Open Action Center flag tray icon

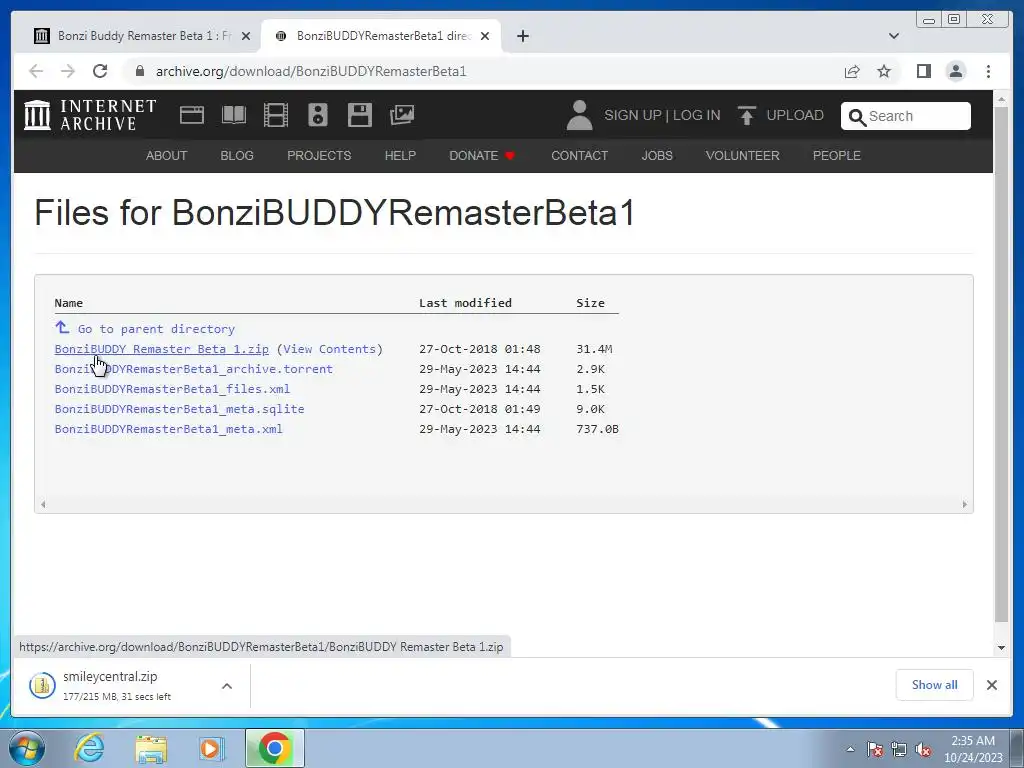(x=875, y=749)
